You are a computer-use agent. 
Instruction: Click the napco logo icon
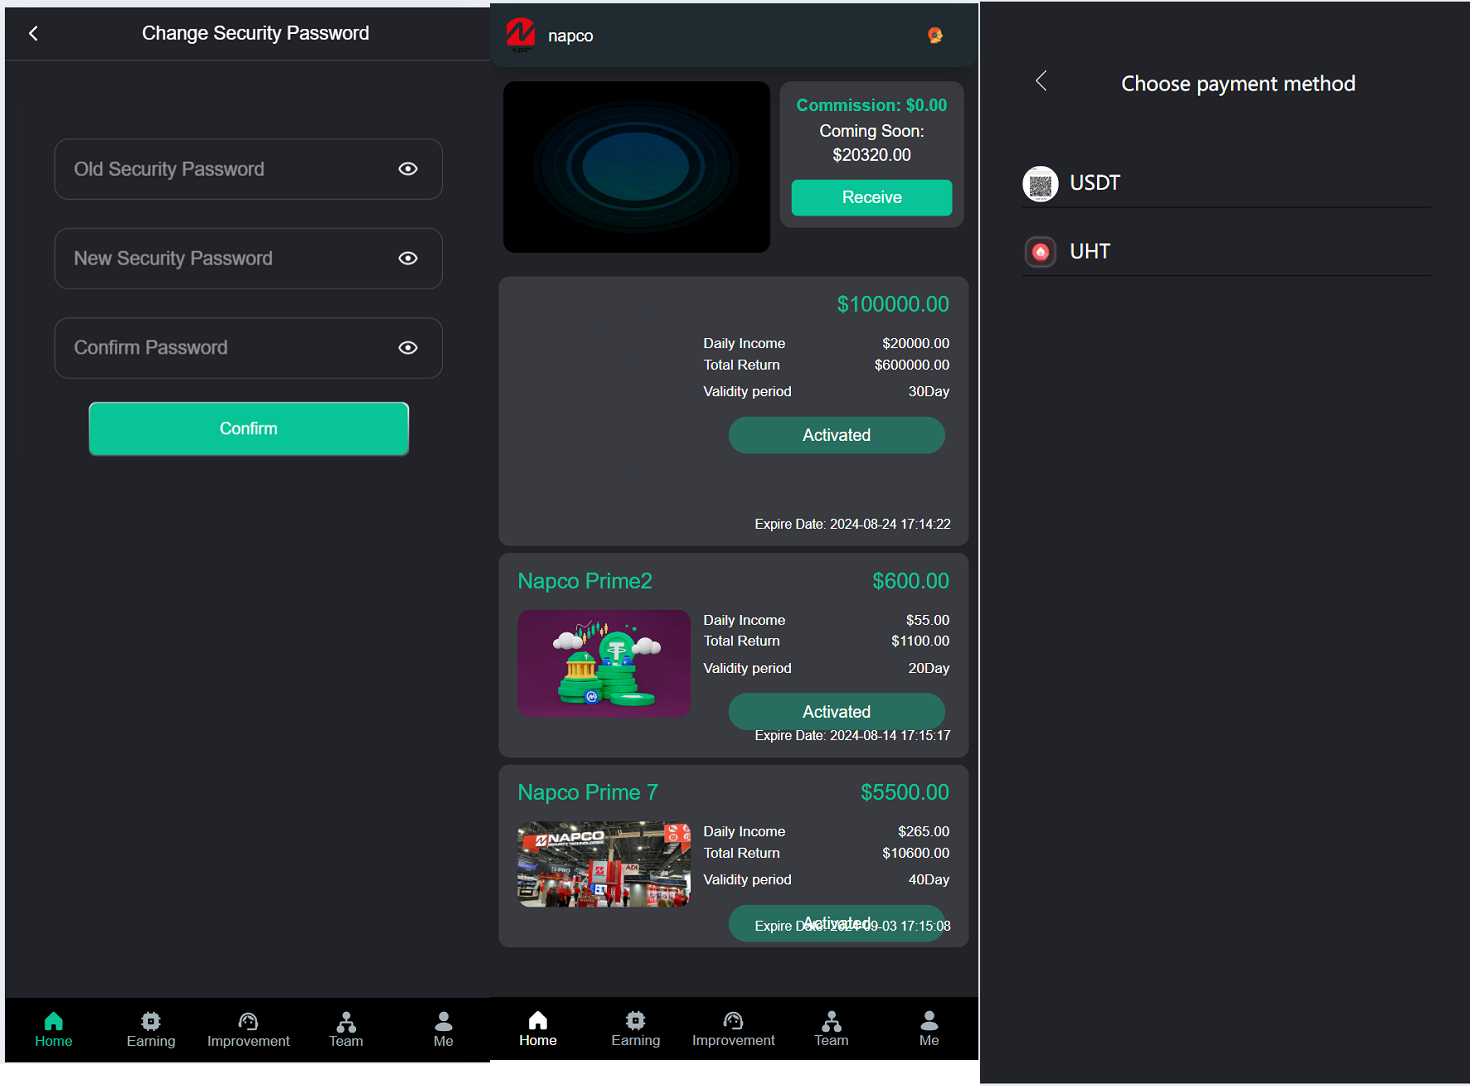(x=520, y=34)
